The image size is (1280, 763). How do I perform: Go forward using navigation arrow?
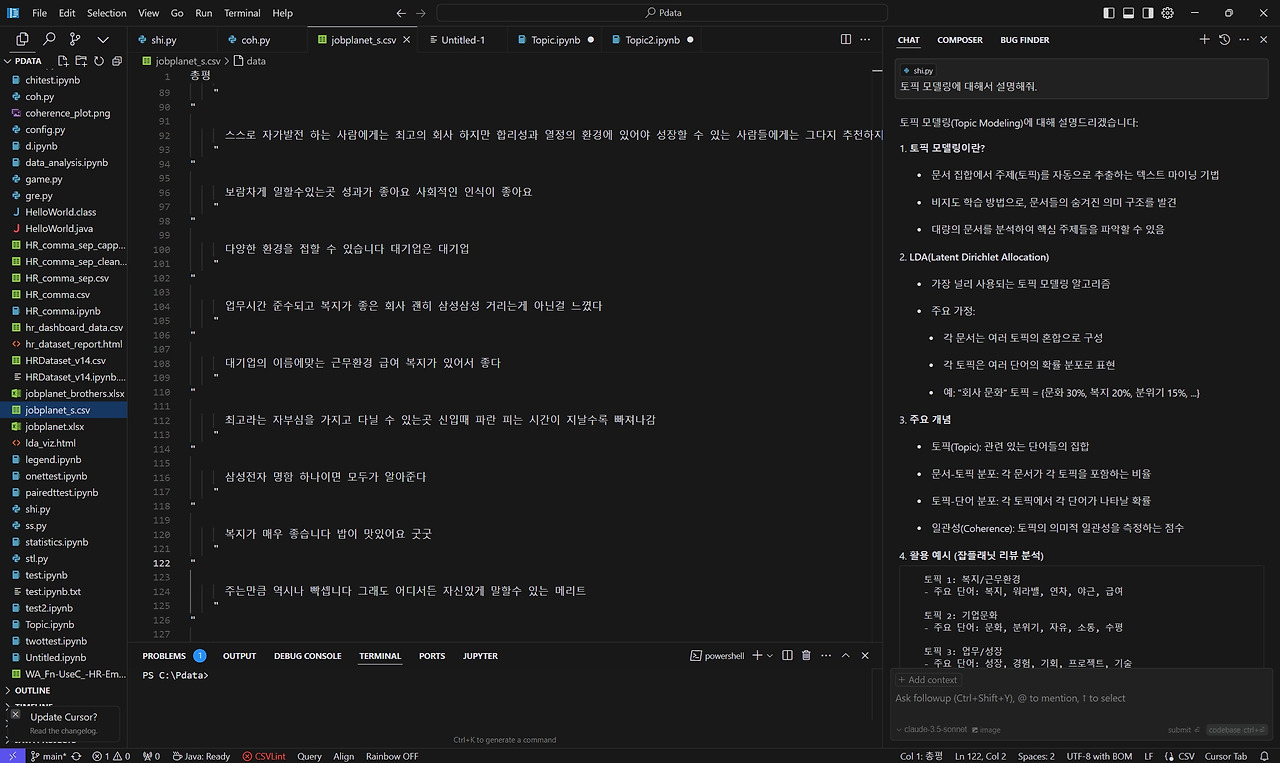(x=421, y=13)
